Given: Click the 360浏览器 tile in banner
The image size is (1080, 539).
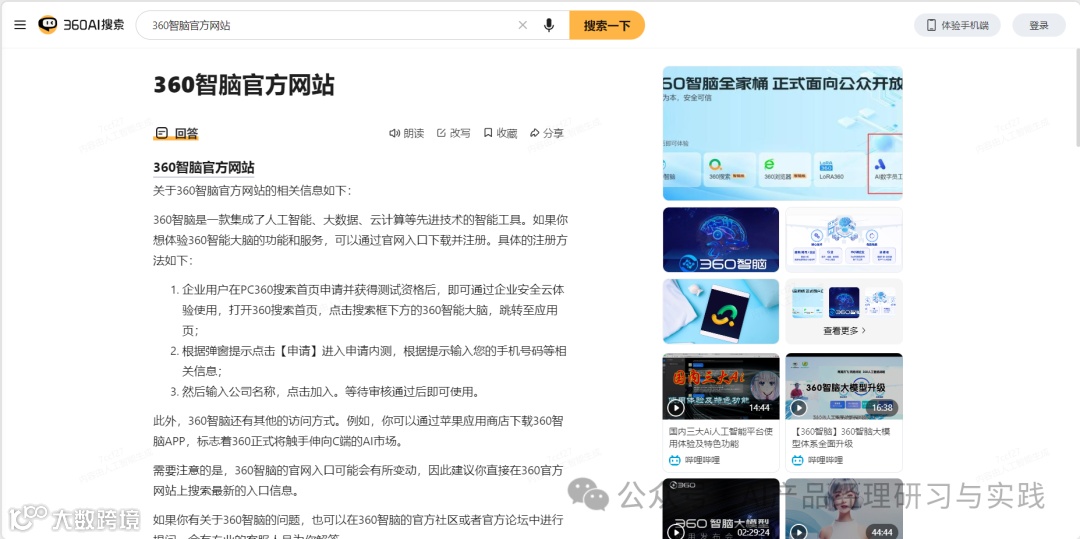Looking at the screenshot, I should pos(785,169).
